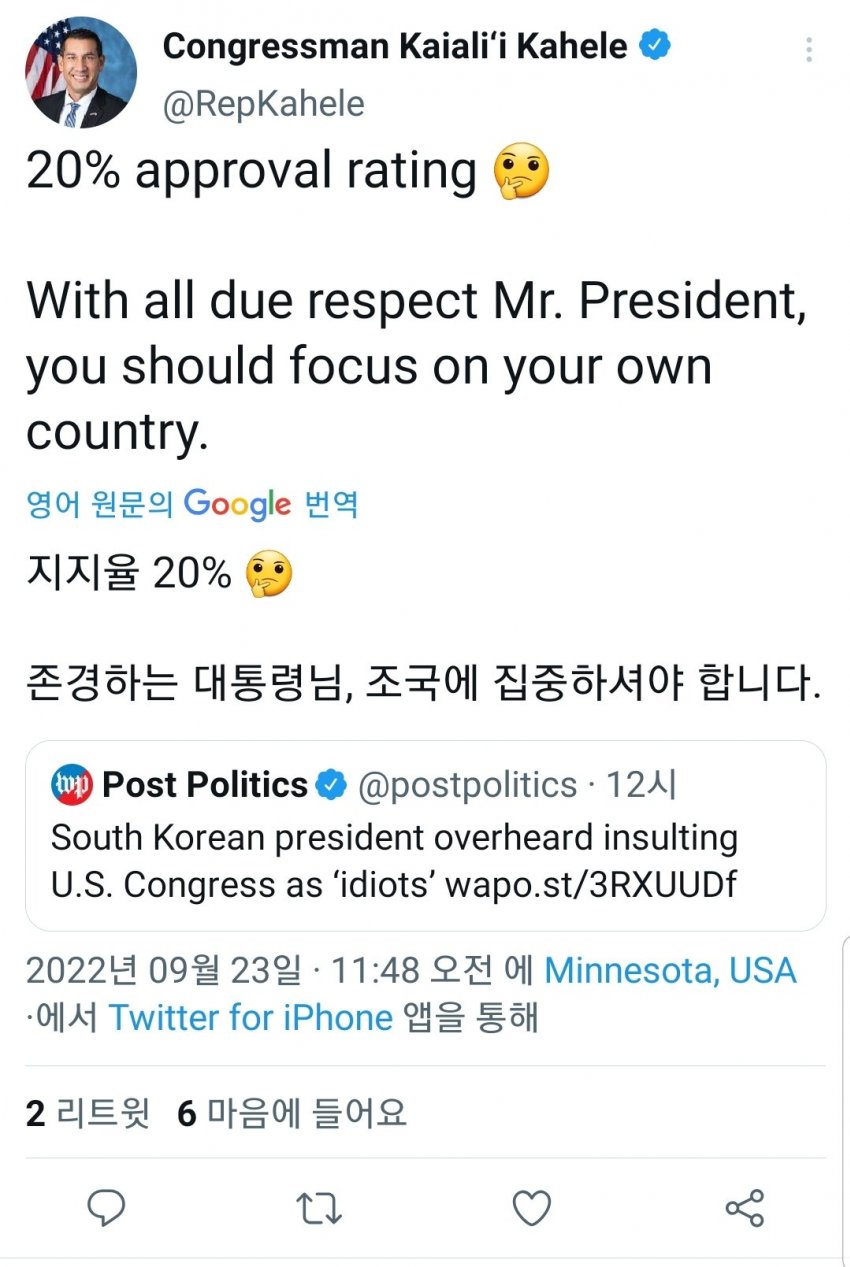Open the @postpolitics handle
The width and height of the screenshot is (850, 1267).
pos(467,785)
